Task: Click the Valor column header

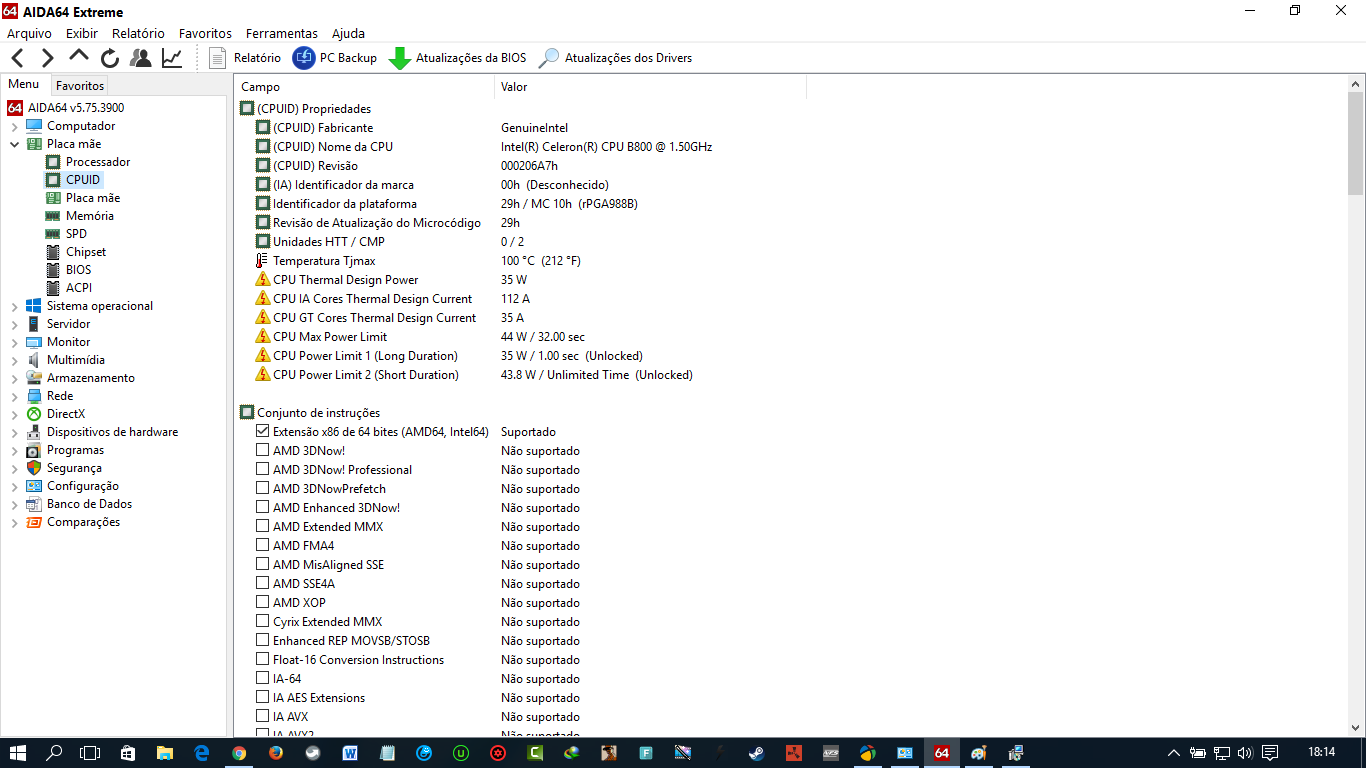Action: [650, 87]
